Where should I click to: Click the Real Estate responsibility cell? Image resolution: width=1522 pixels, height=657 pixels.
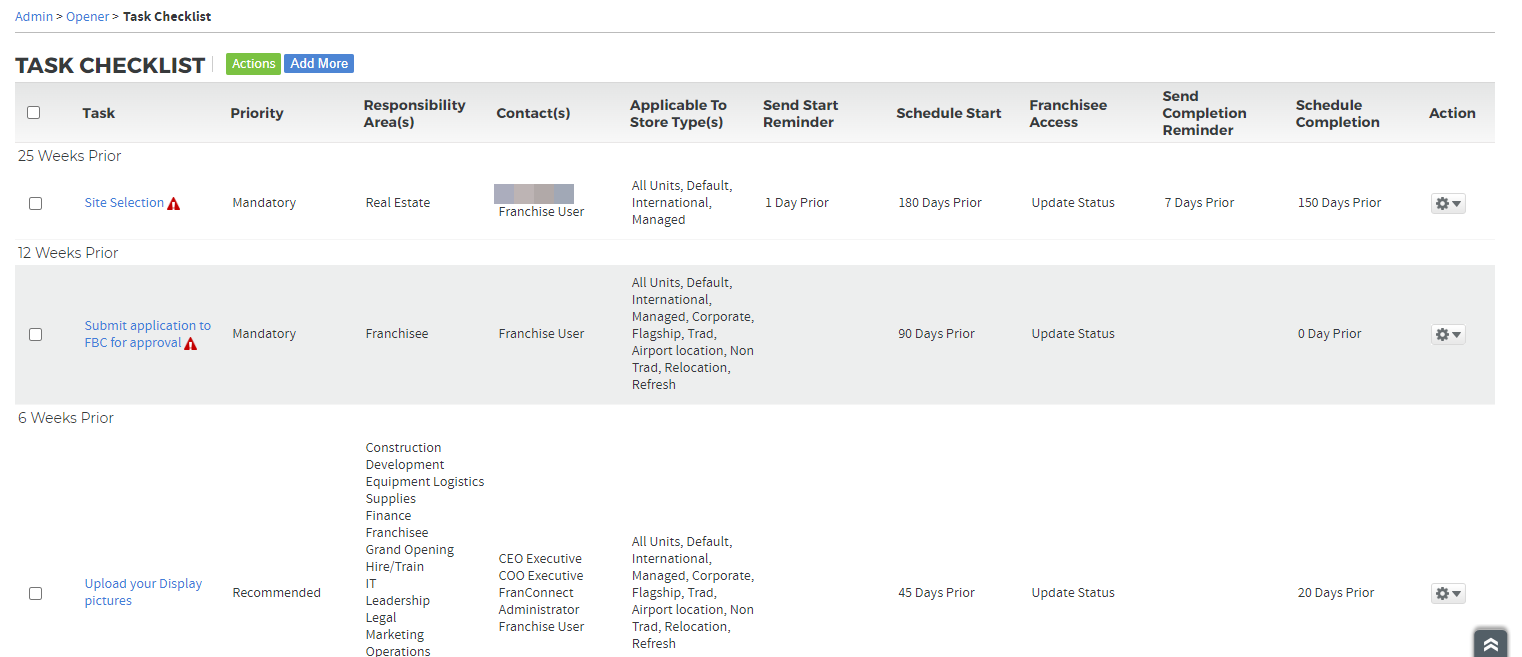(398, 203)
